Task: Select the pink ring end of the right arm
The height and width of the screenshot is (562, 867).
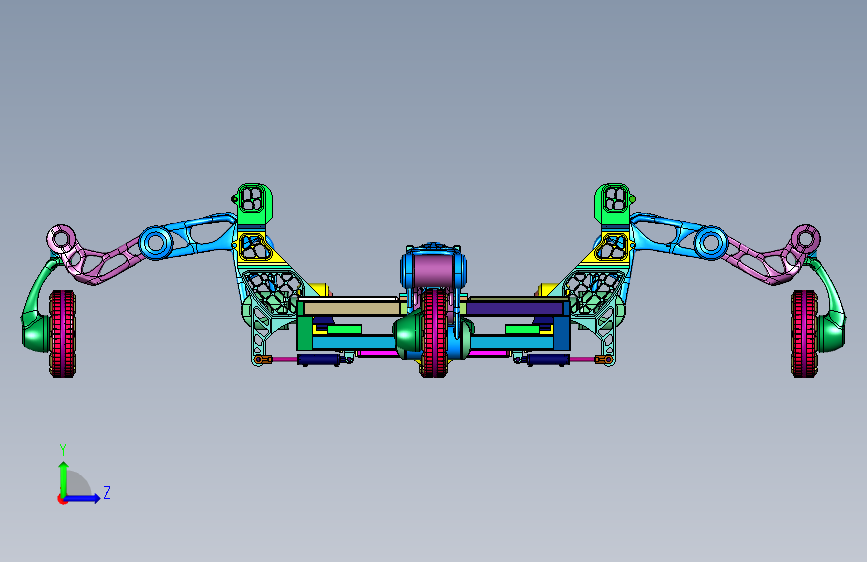Action: [x=806, y=240]
